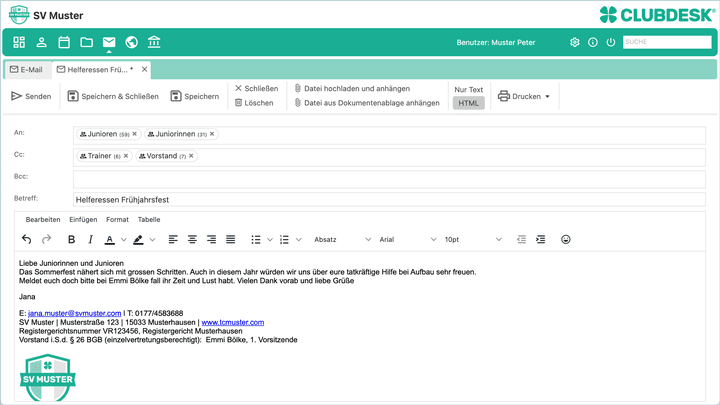Apply the highlight background color button
This screenshot has width=720, height=405.
point(138,239)
